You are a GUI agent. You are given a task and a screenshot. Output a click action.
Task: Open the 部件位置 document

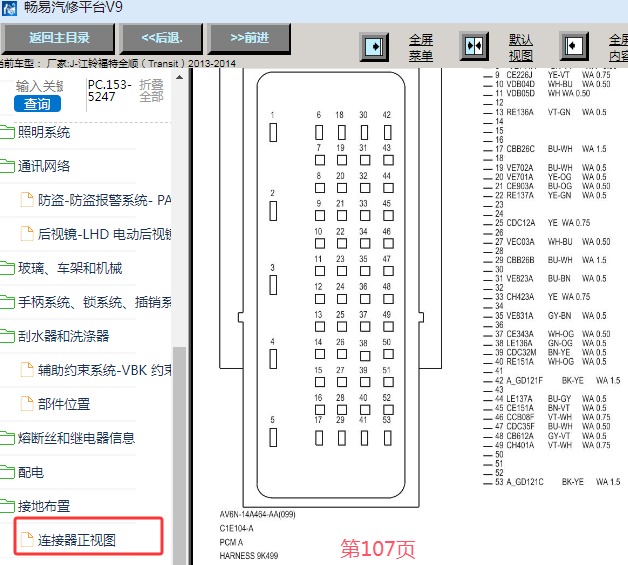point(64,404)
